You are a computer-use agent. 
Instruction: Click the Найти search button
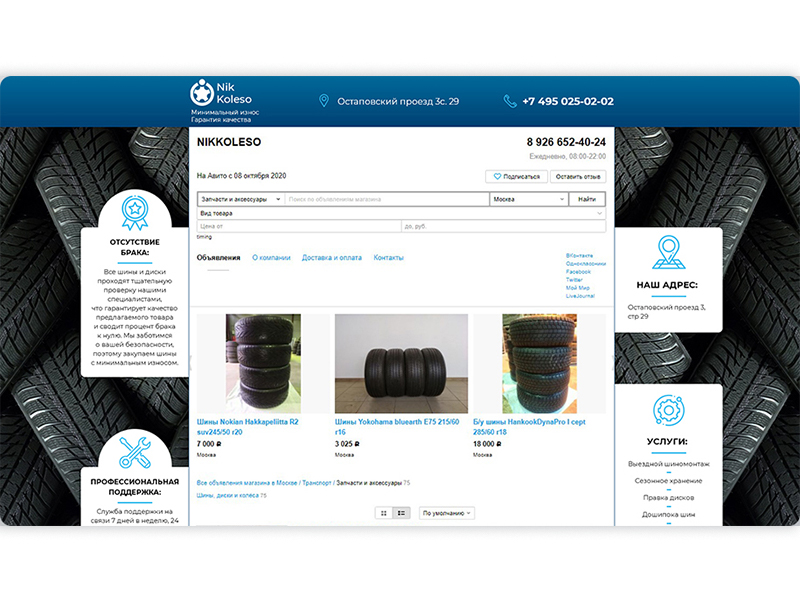point(587,199)
